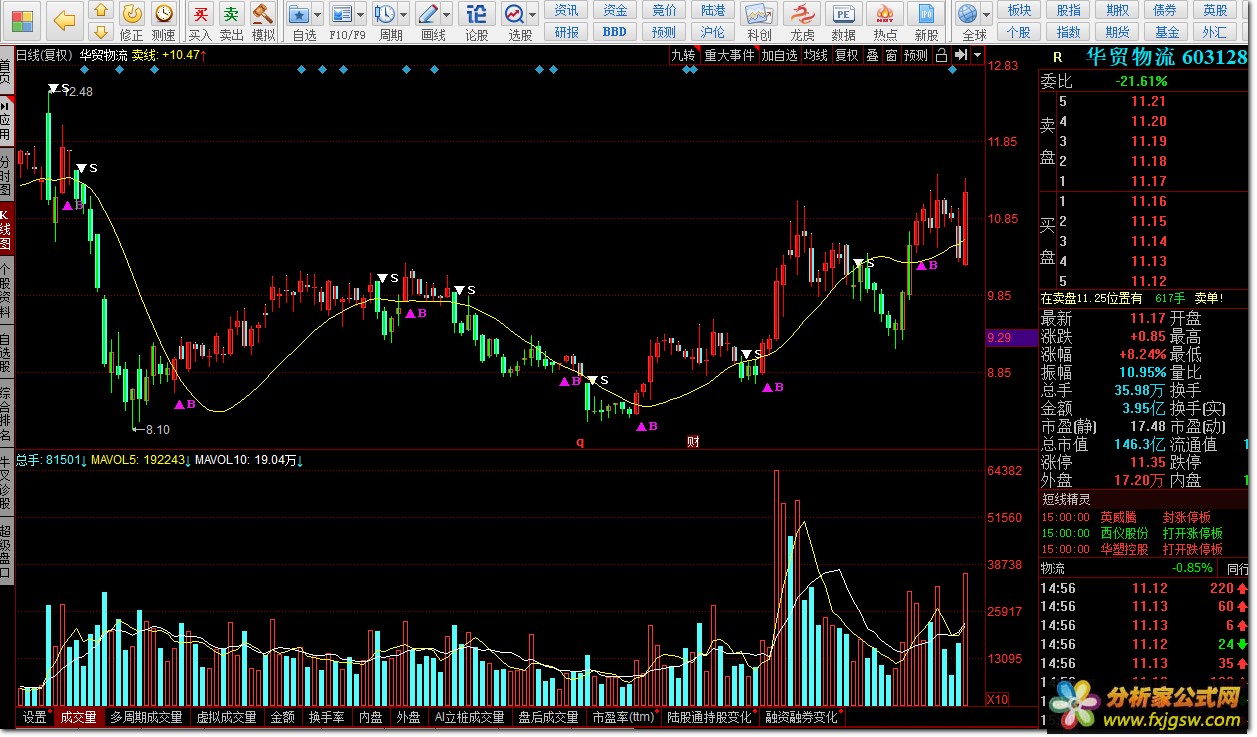Click the 基金 funds button
Screen dimensions: 1257x737
[x=1166, y=31]
